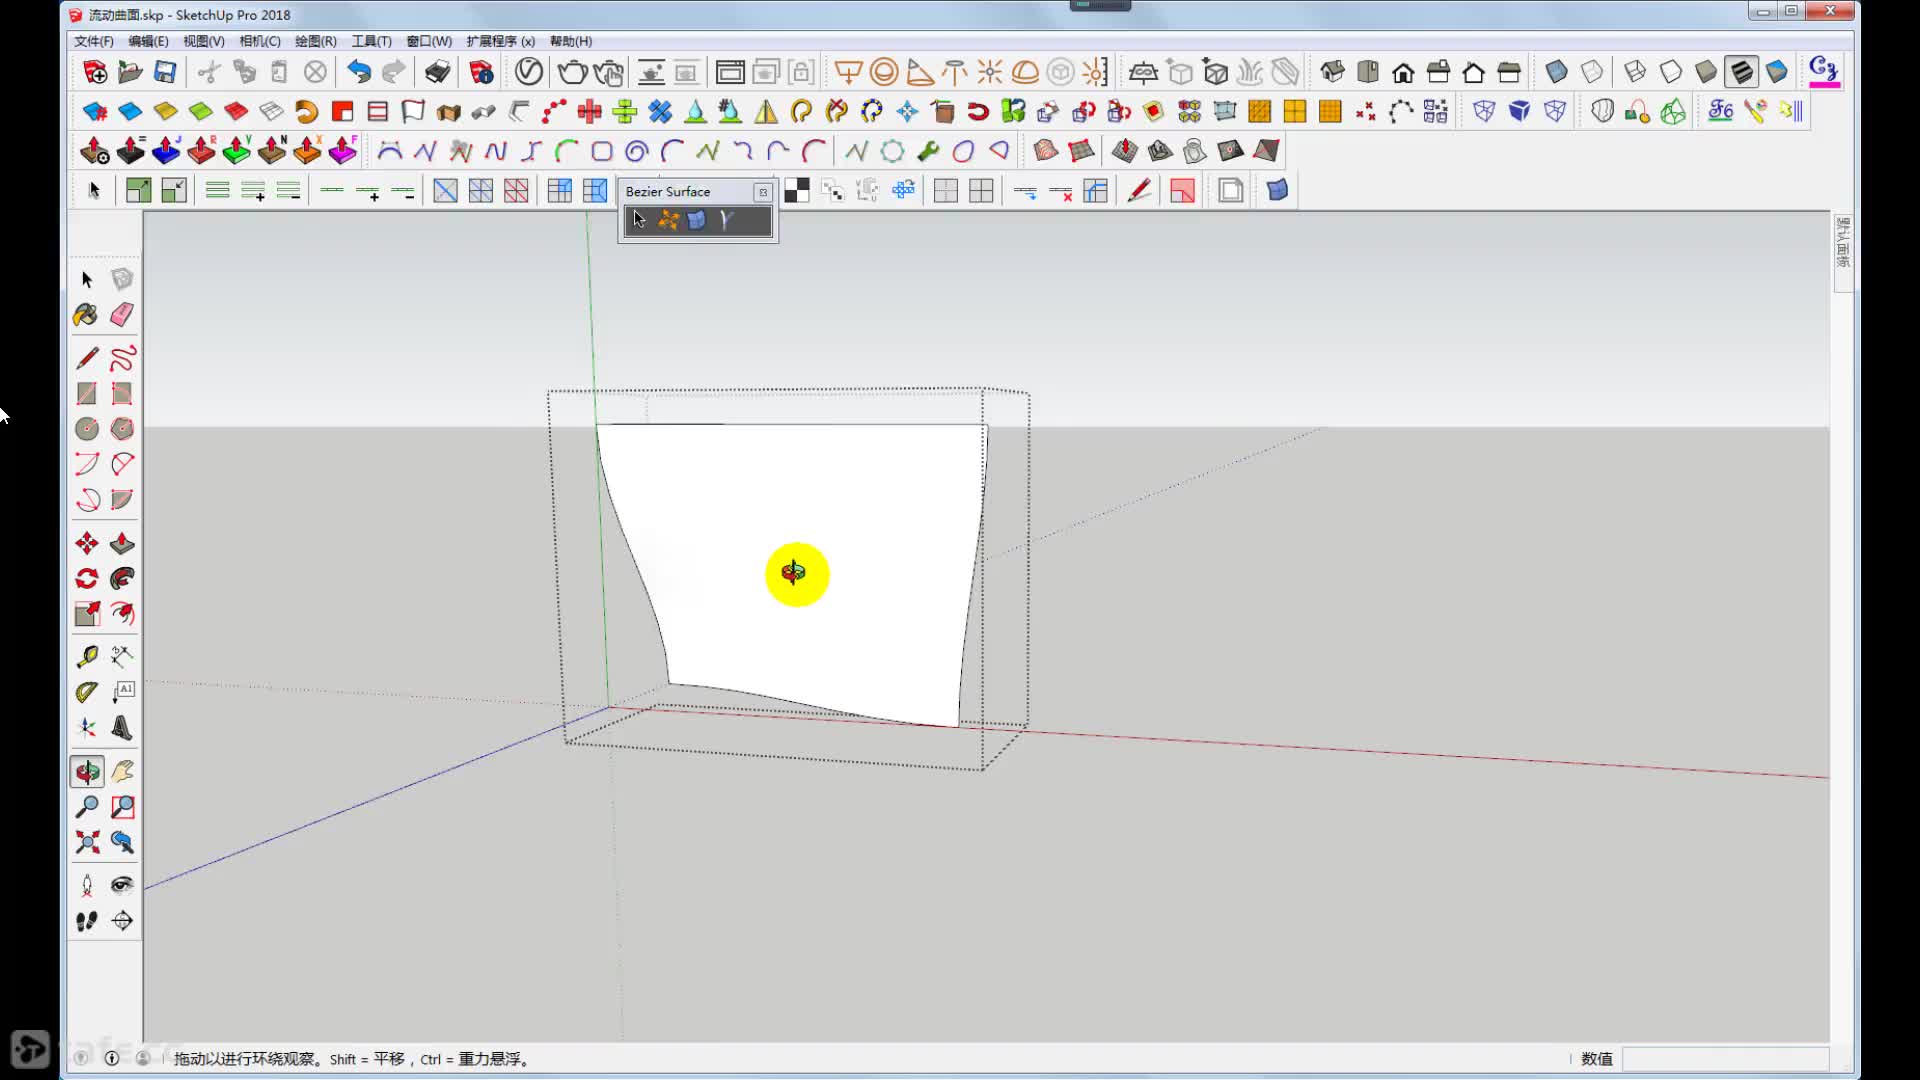Screen dimensions: 1920x1080
Task: Pick the Tape Measure tool
Action: [x=86, y=656]
